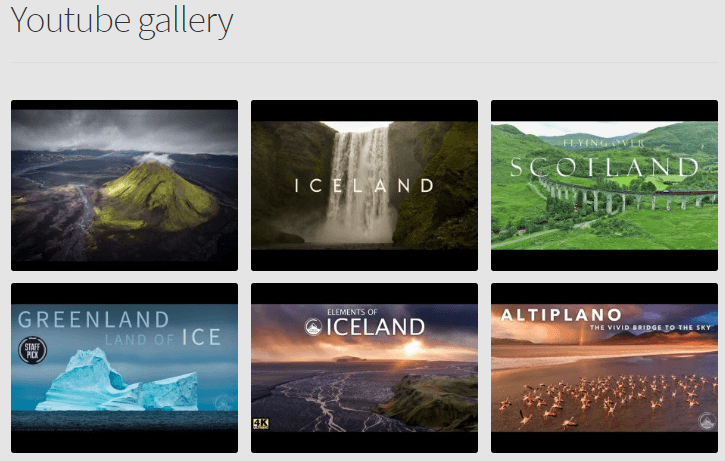Click the blue iceberg in Greenland thumbnail
Viewport: 725px width, 461px height.
[x=117, y=381]
